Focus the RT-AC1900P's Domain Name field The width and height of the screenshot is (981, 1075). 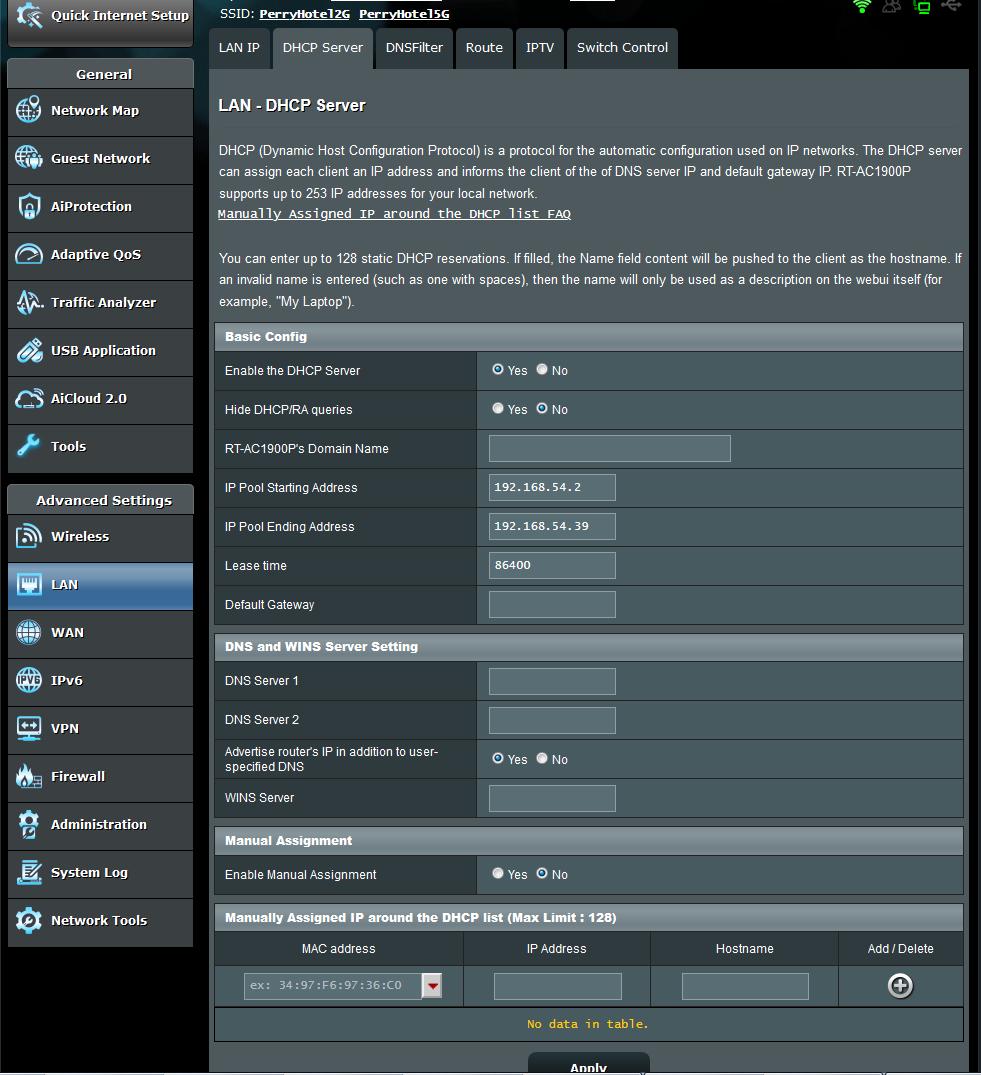[x=609, y=448]
